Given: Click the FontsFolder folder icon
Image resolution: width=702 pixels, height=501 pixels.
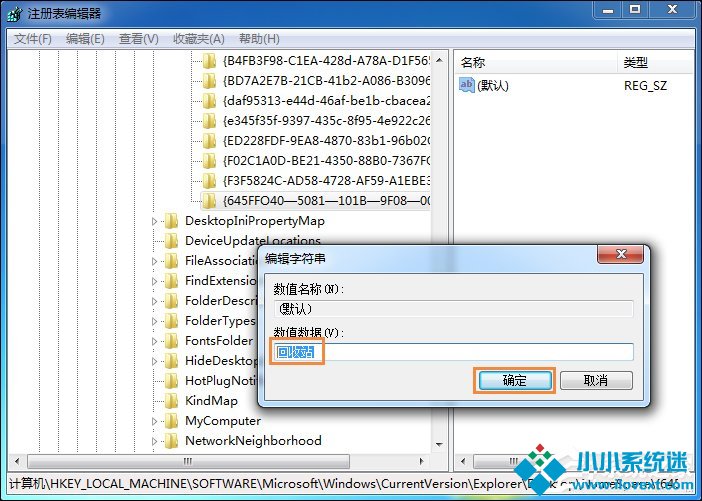Looking at the screenshot, I should tap(171, 341).
